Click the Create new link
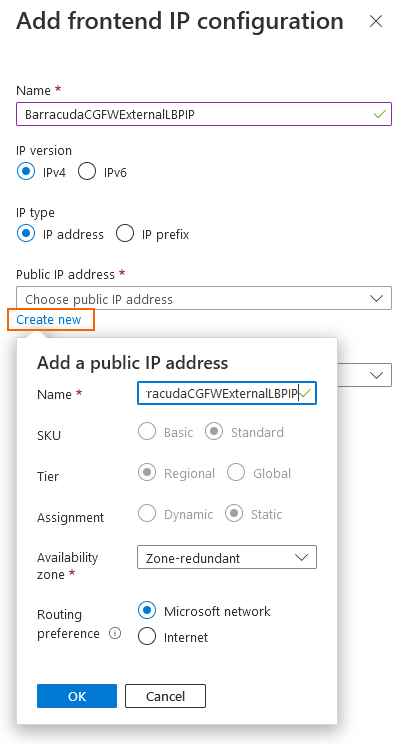This screenshot has width=402, height=744. click(x=49, y=320)
